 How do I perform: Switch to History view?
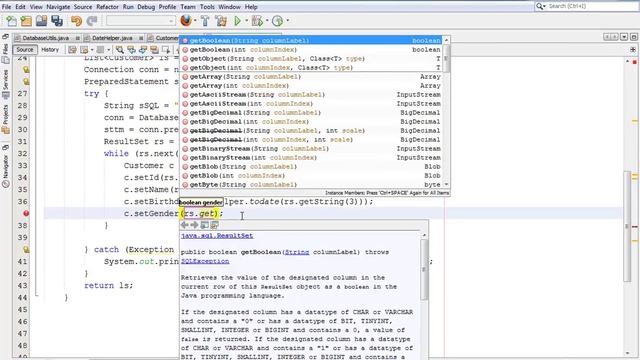click(x=50, y=50)
